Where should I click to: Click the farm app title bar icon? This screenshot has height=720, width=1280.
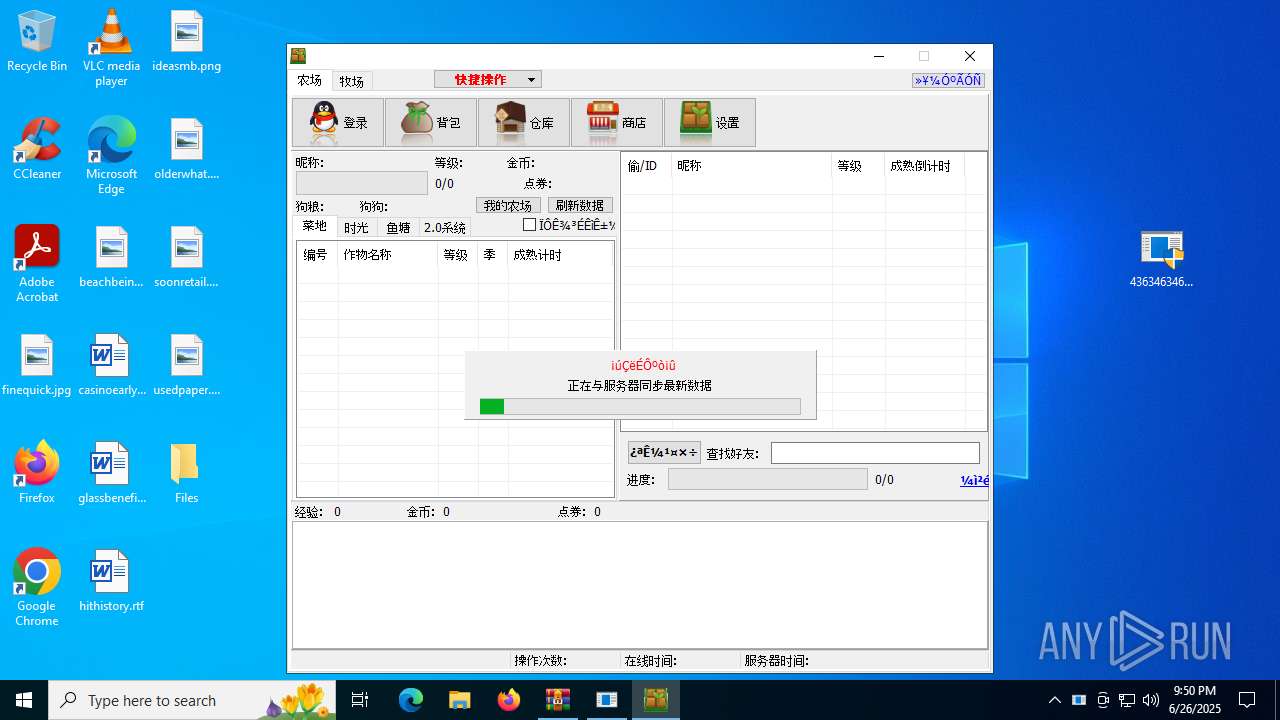[298, 56]
